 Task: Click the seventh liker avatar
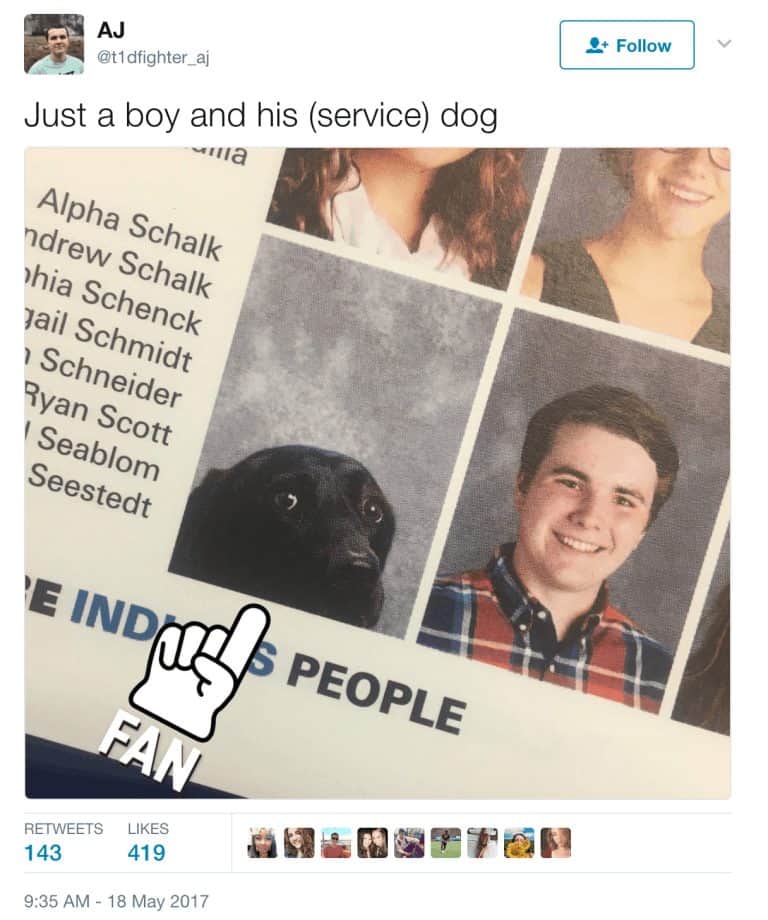tap(482, 843)
